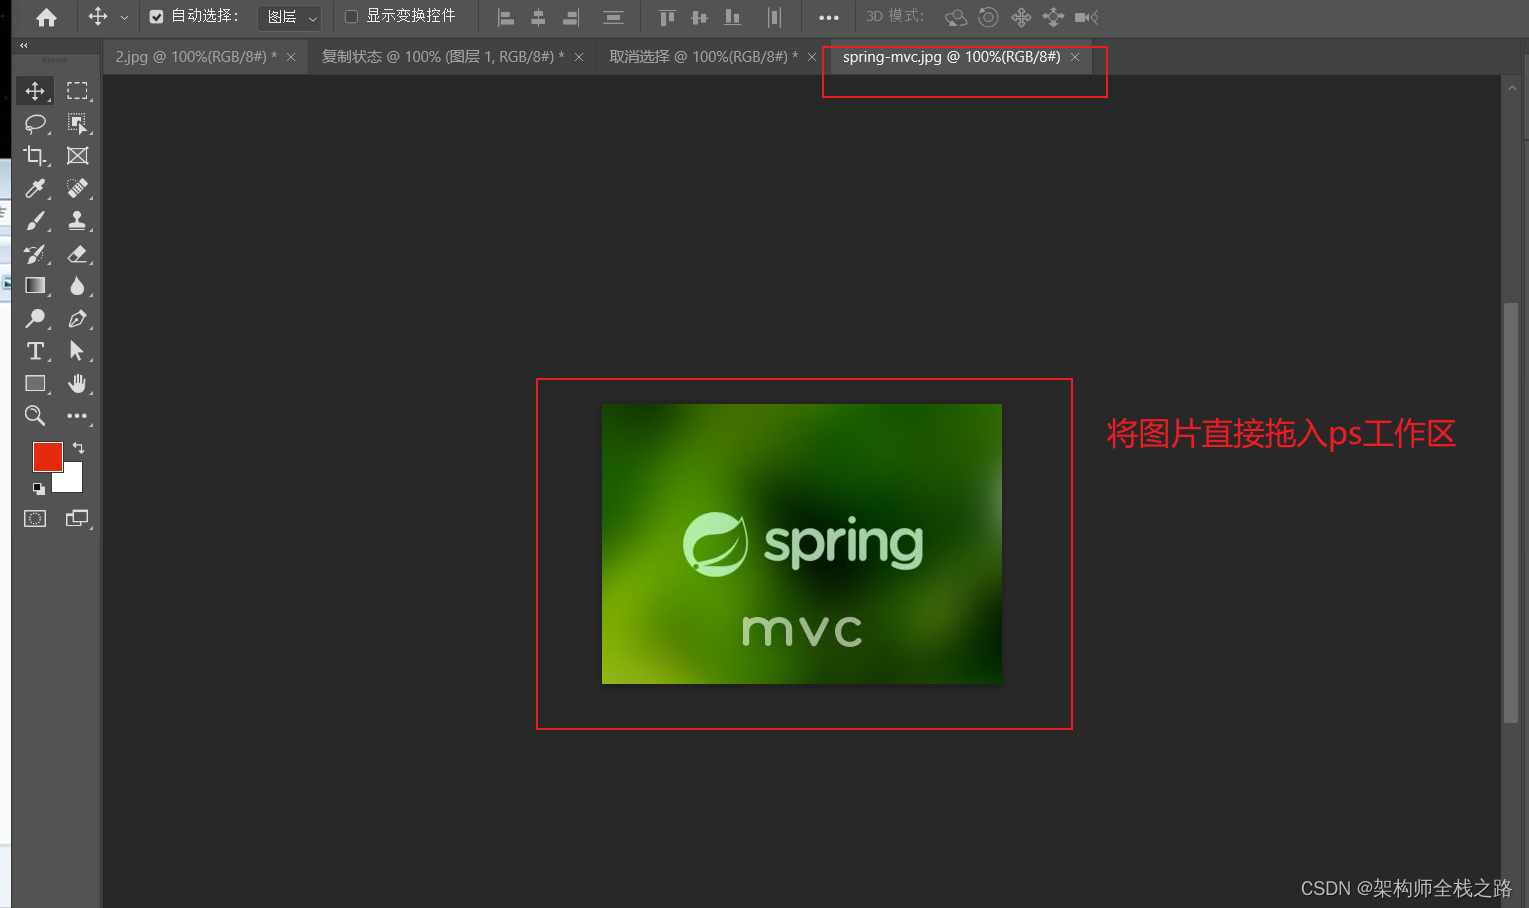Open the white background color picker

click(72, 481)
